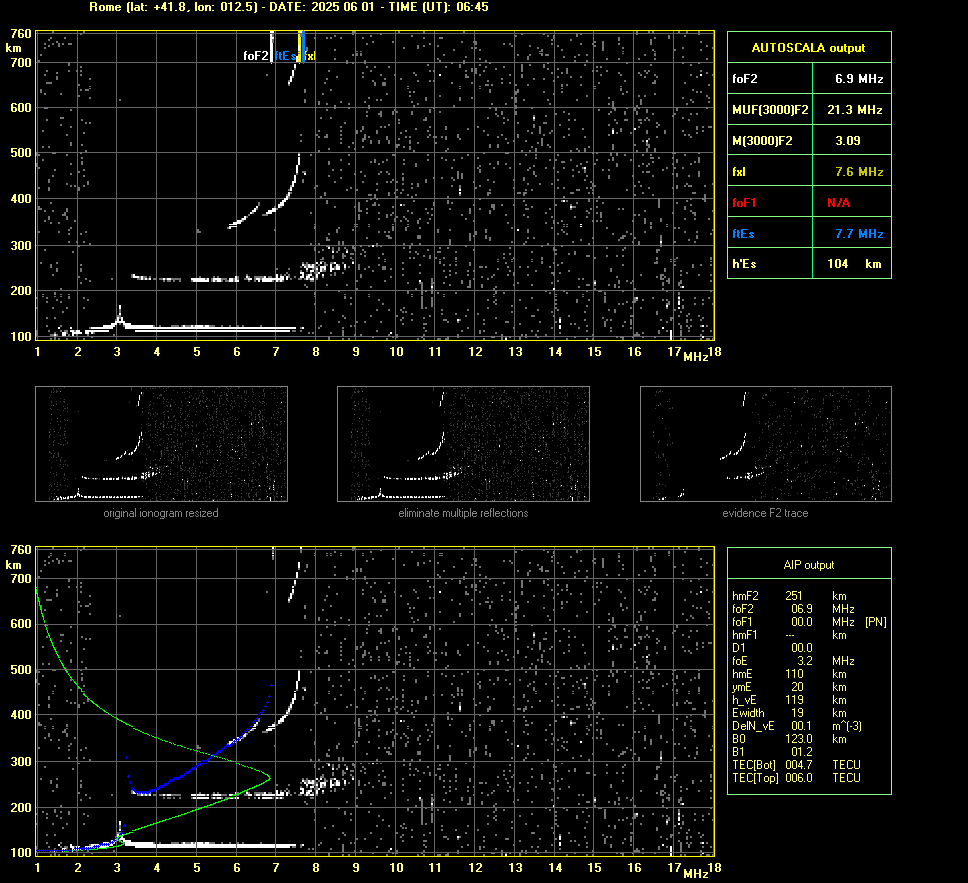
Task: Click the Ewidth 19 km entry
Action: pyautogui.click(x=789, y=713)
